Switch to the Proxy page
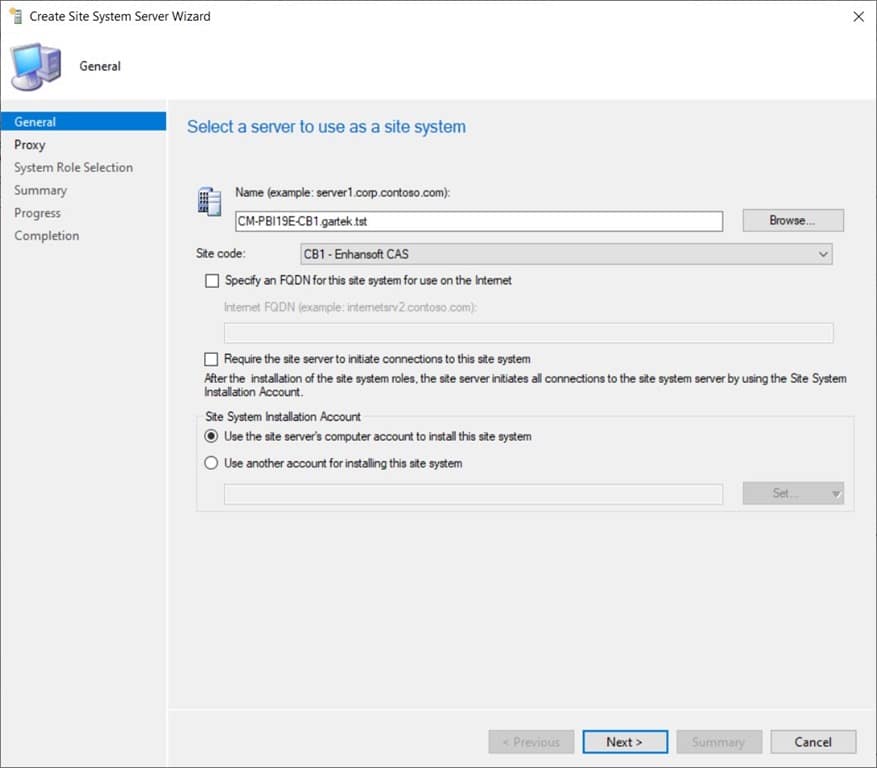This screenshot has width=877, height=768. 30,144
